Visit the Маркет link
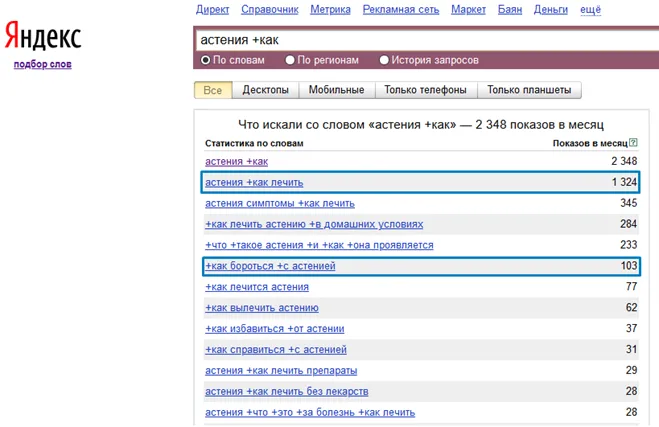 (469, 10)
